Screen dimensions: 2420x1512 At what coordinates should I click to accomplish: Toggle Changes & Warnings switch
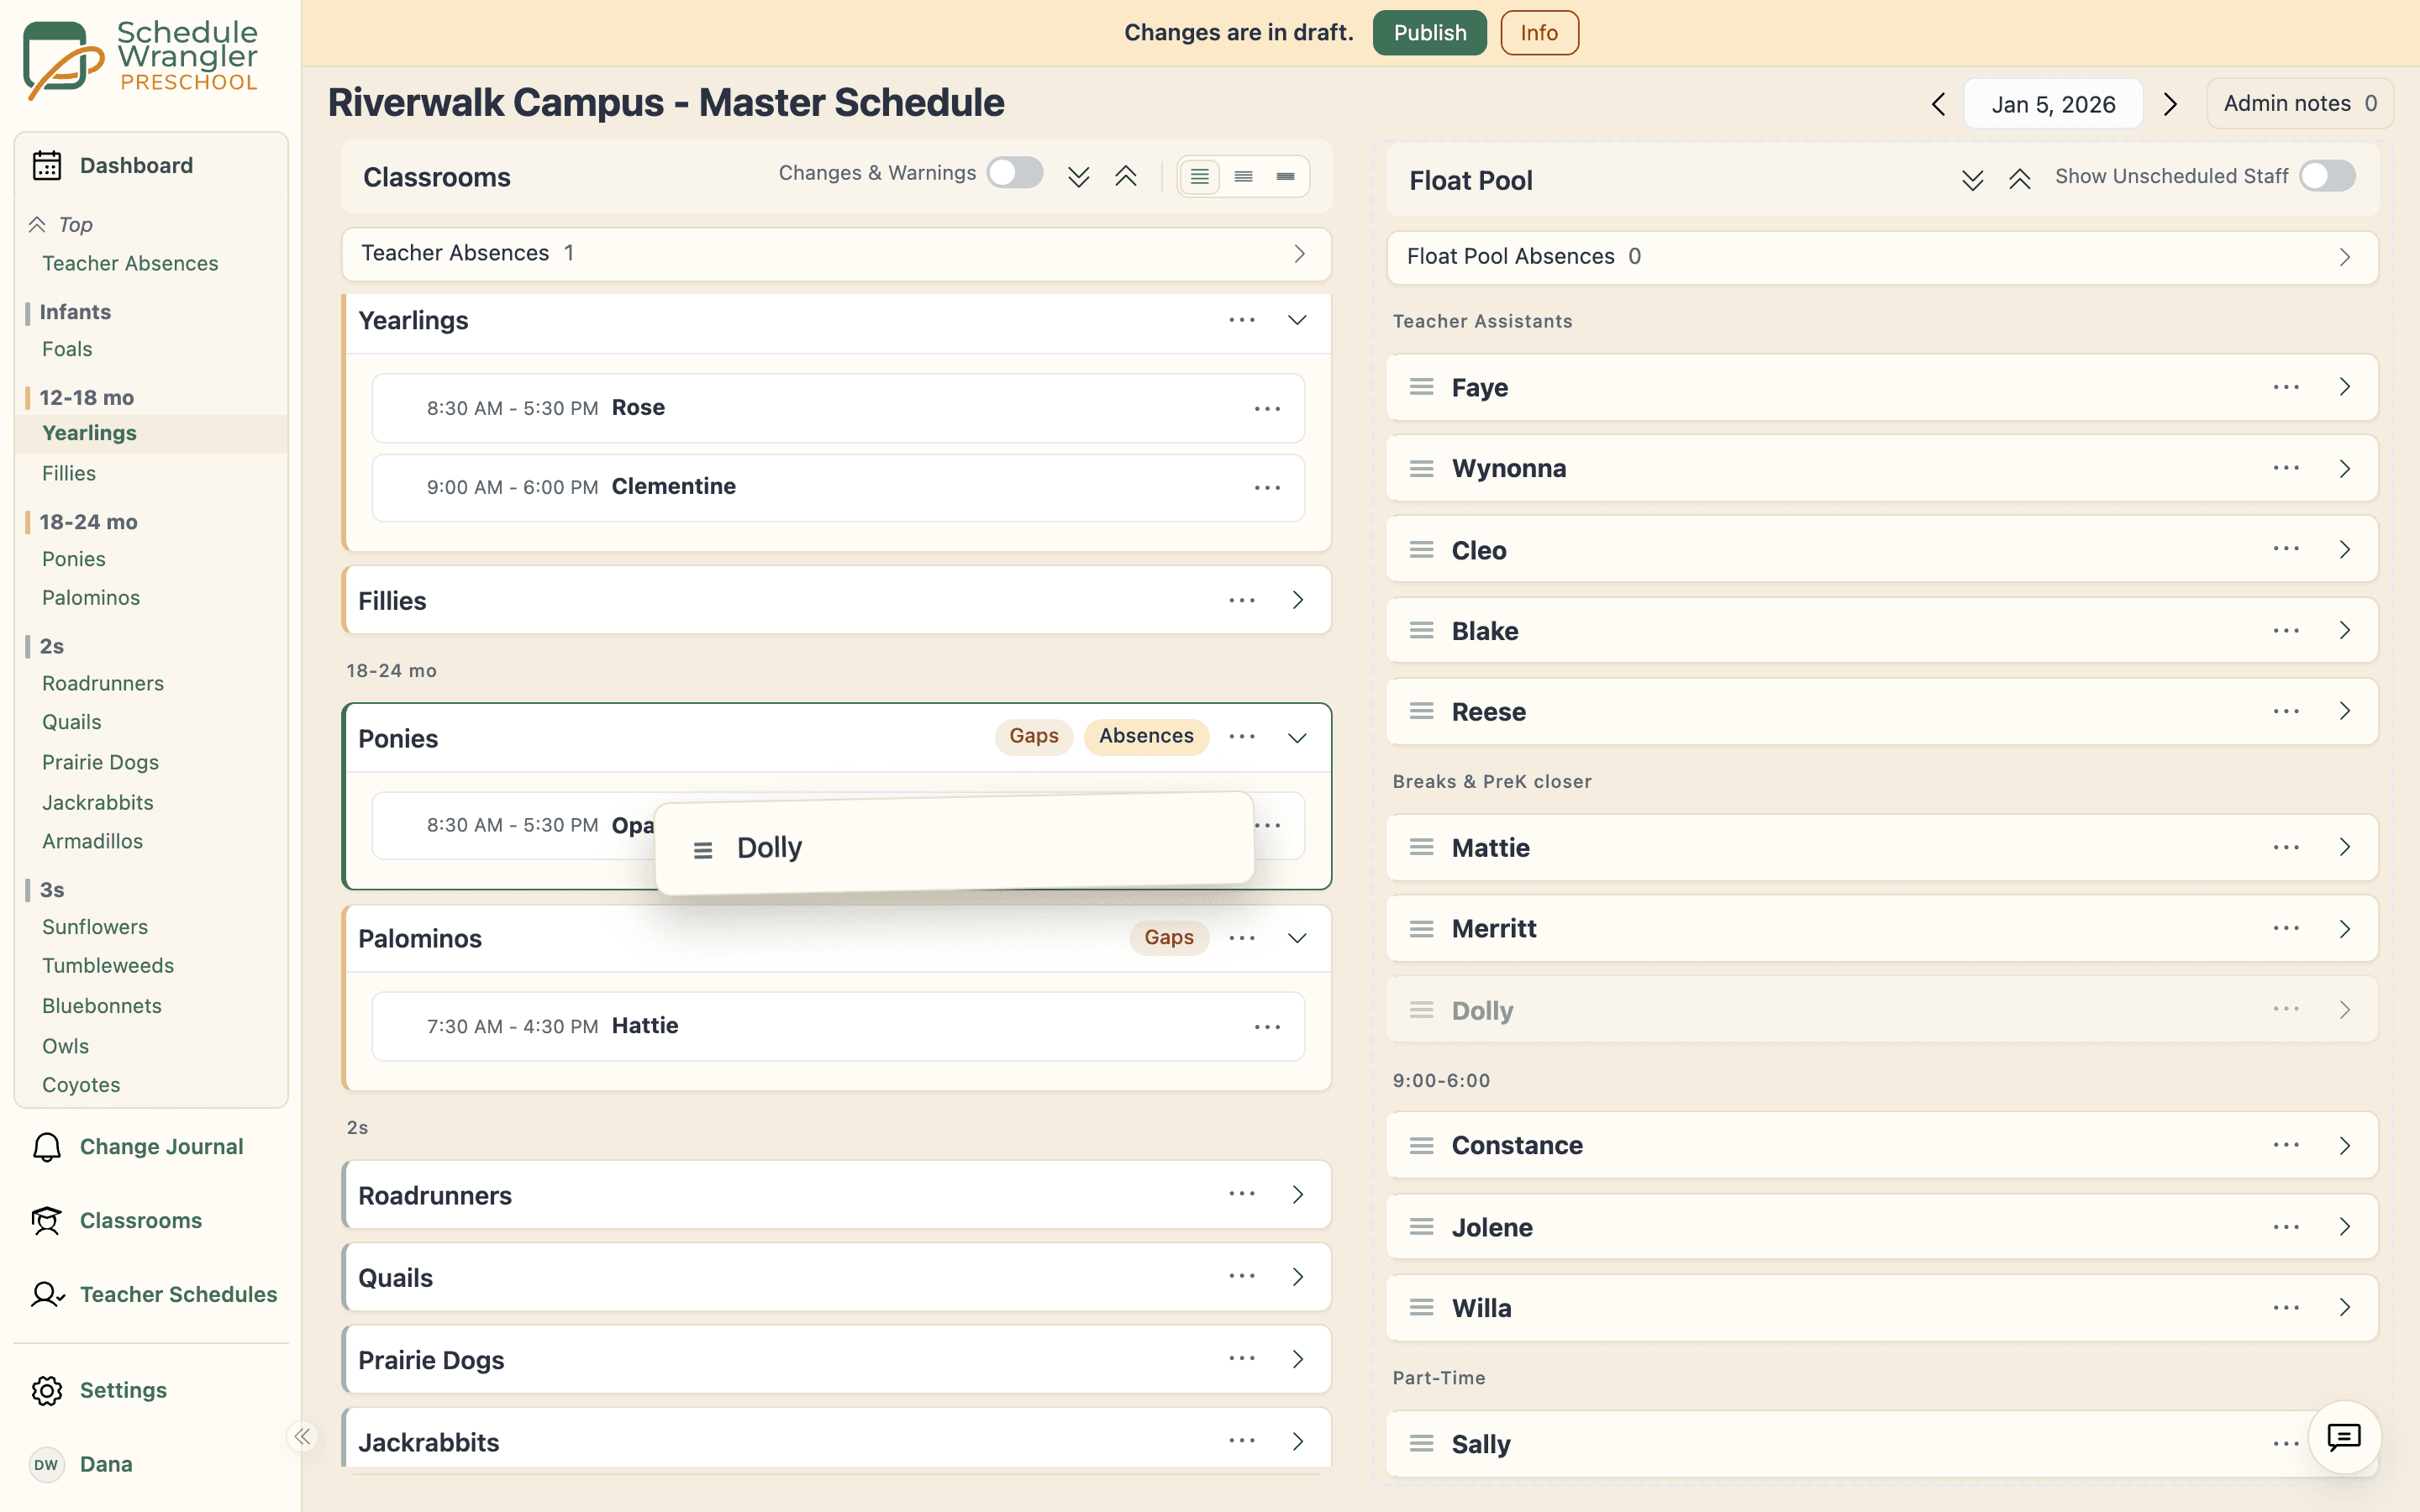[x=1015, y=173]
